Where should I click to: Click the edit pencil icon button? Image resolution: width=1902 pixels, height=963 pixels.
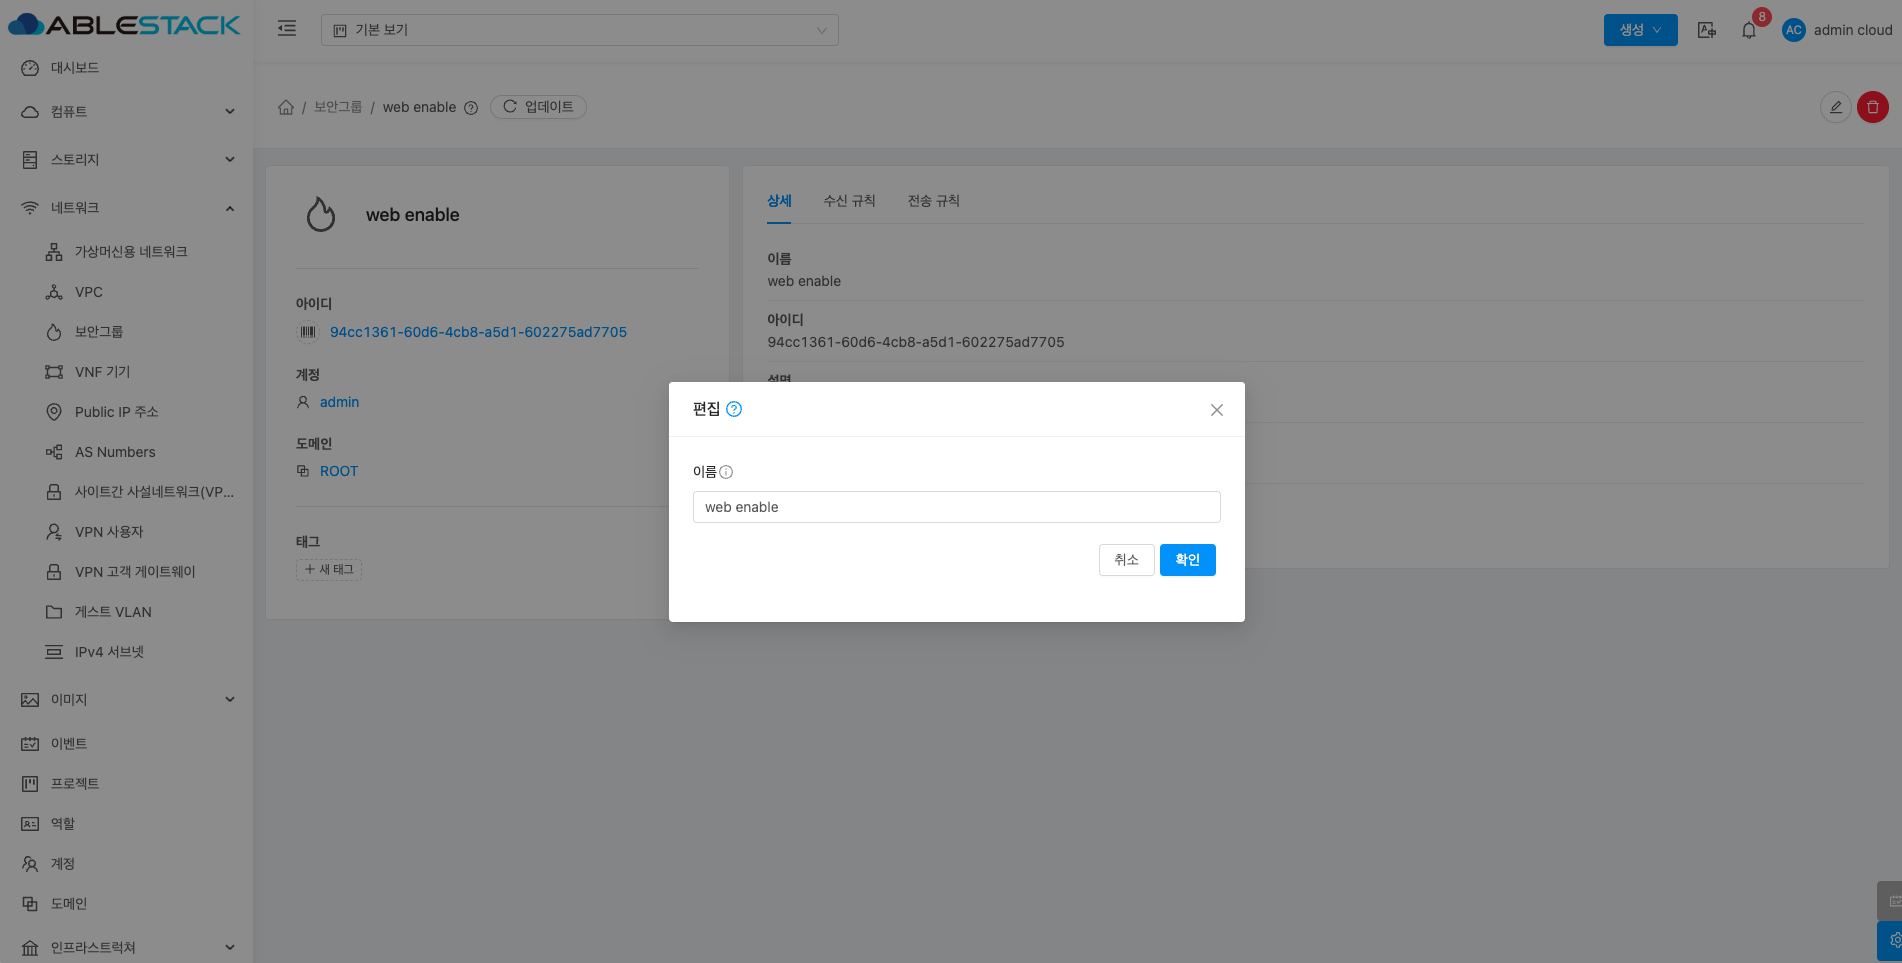pos(1835,107)
